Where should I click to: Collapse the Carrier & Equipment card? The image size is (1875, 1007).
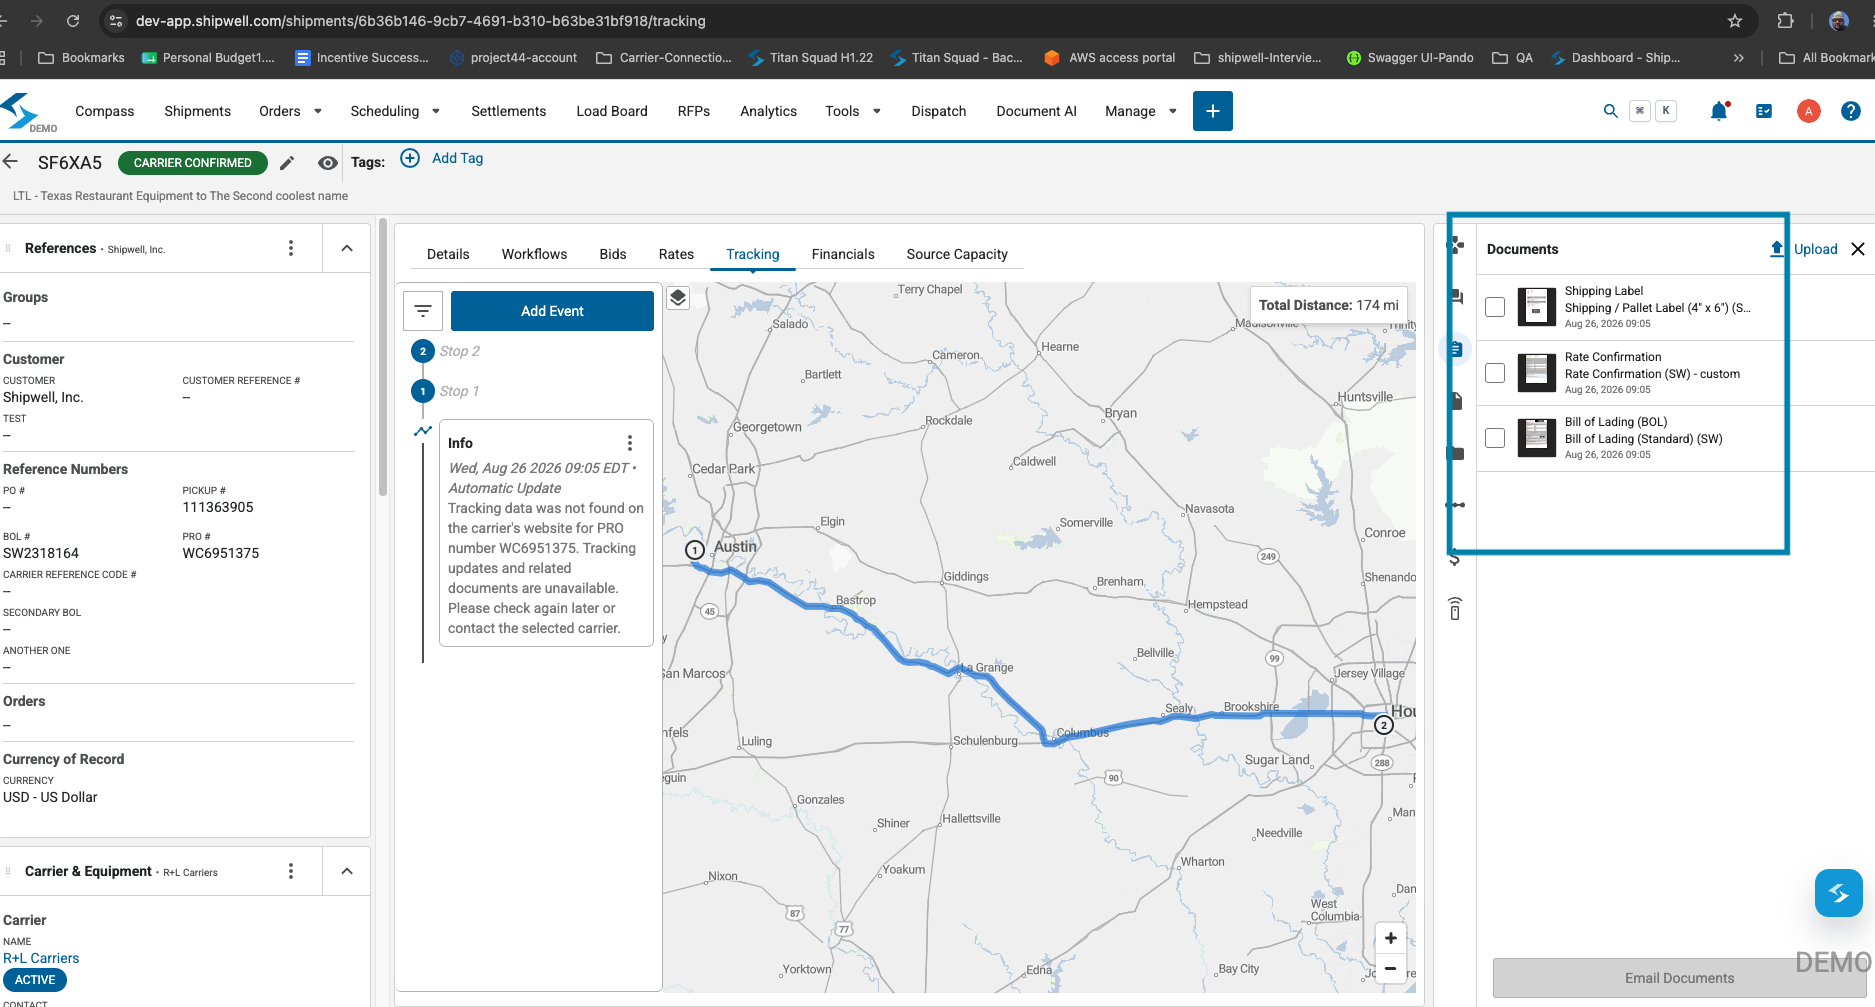347,871
